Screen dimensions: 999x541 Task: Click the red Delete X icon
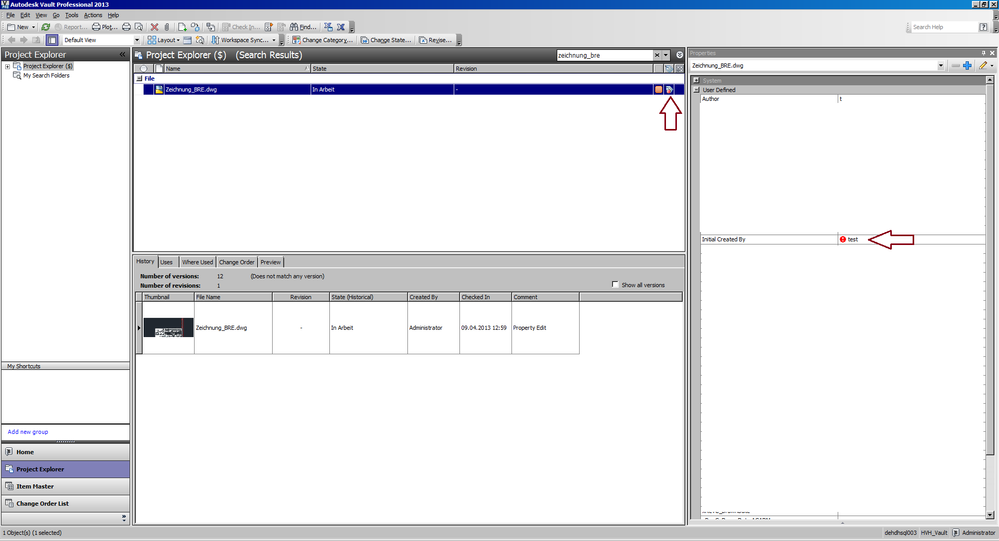[x=154, y=27]
